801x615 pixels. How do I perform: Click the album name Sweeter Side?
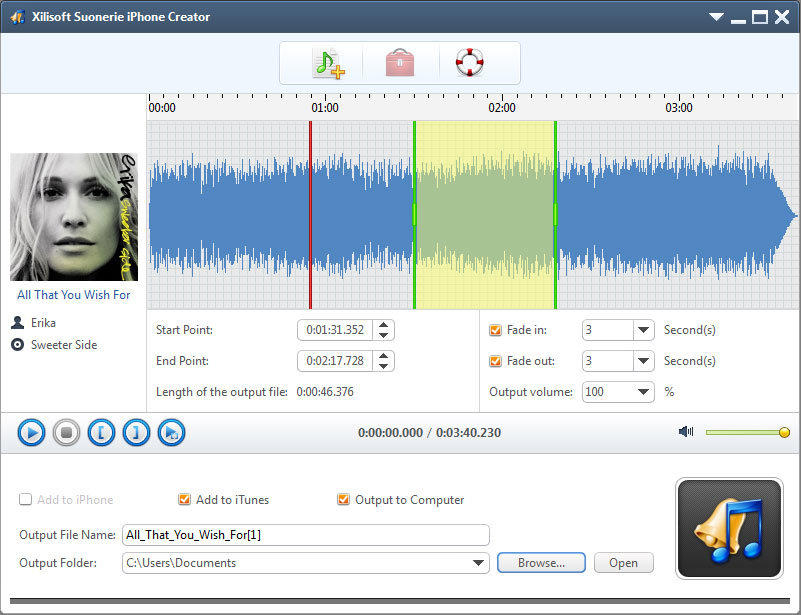click(64, 345)
